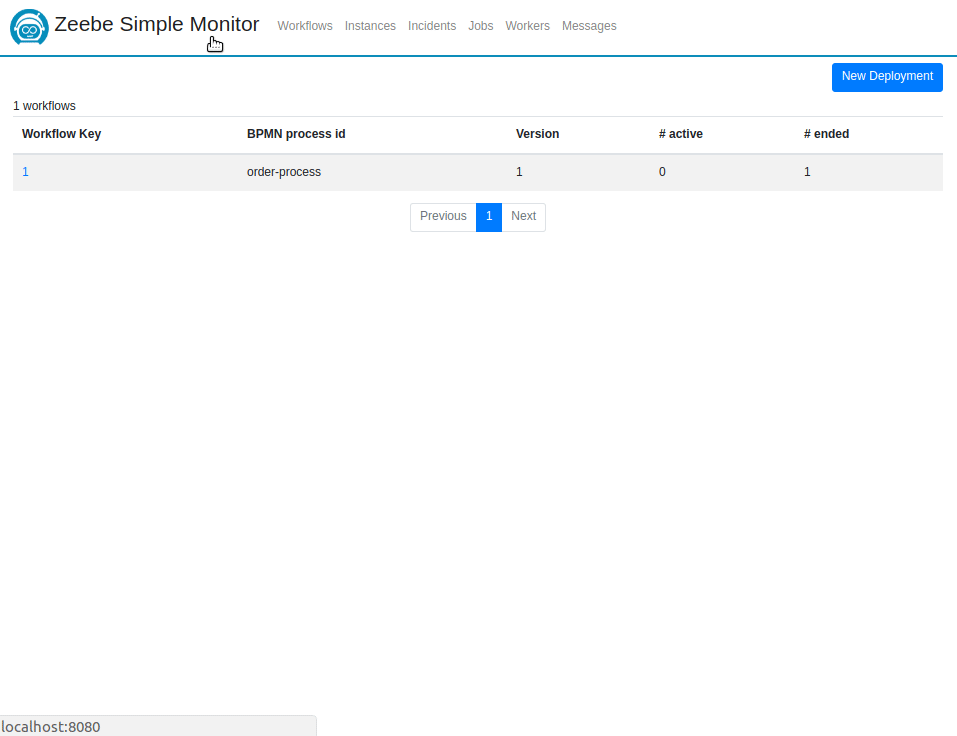Click the Next pagination button
957x736 pixels.
click(x=524, y=217)
